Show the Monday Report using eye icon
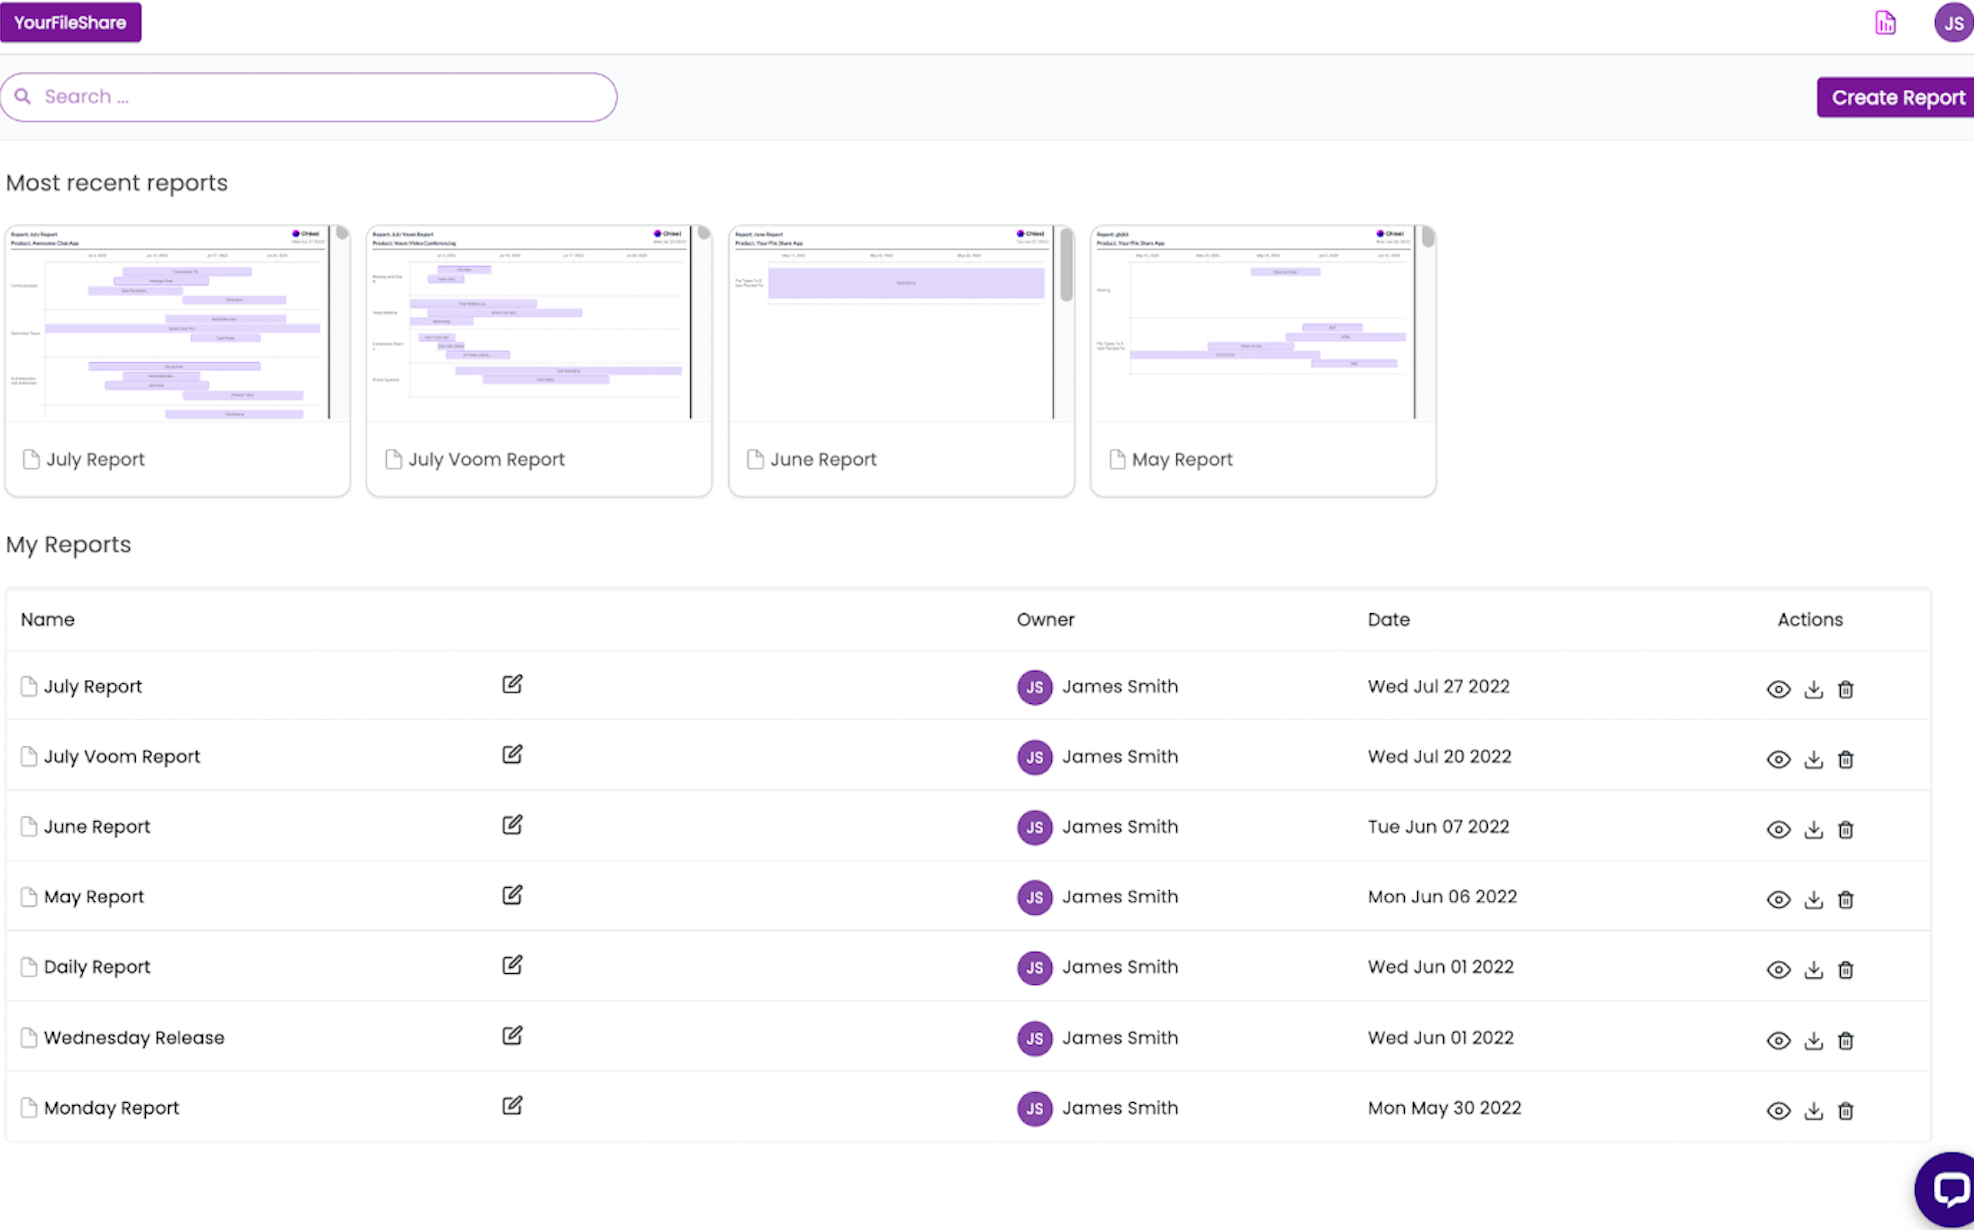The image size is (1974, 1230). coord(1778,1110)
